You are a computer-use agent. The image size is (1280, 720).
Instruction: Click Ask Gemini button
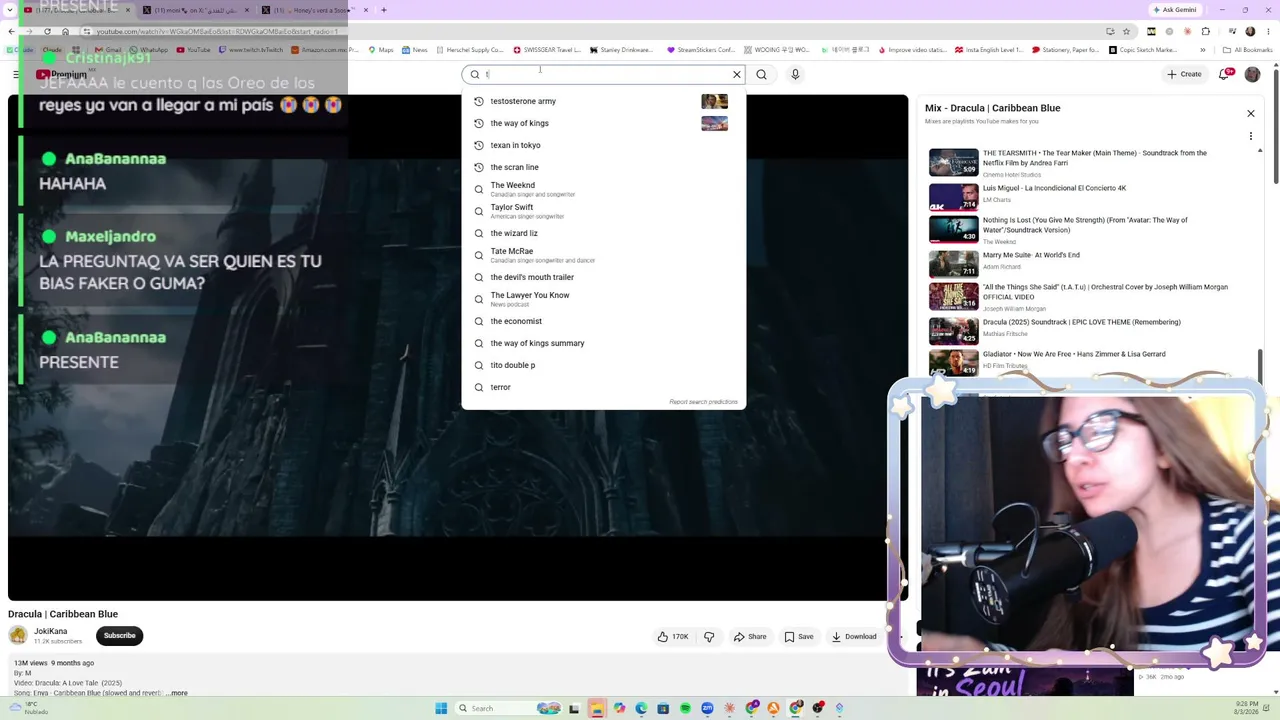click(x=1175, y=10)
